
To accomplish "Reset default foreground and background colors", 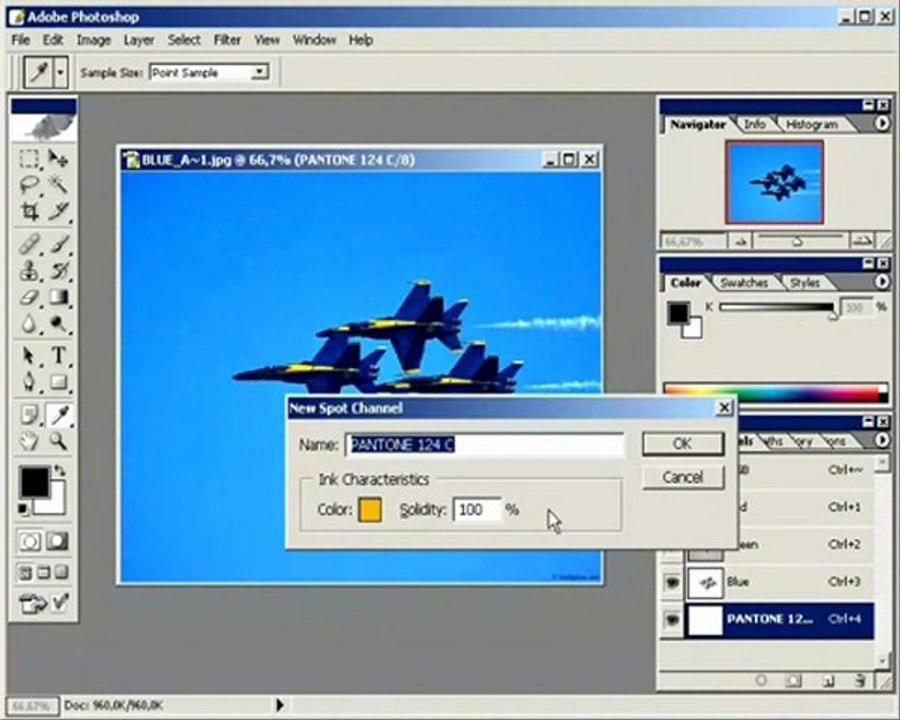I will point(22,509).
